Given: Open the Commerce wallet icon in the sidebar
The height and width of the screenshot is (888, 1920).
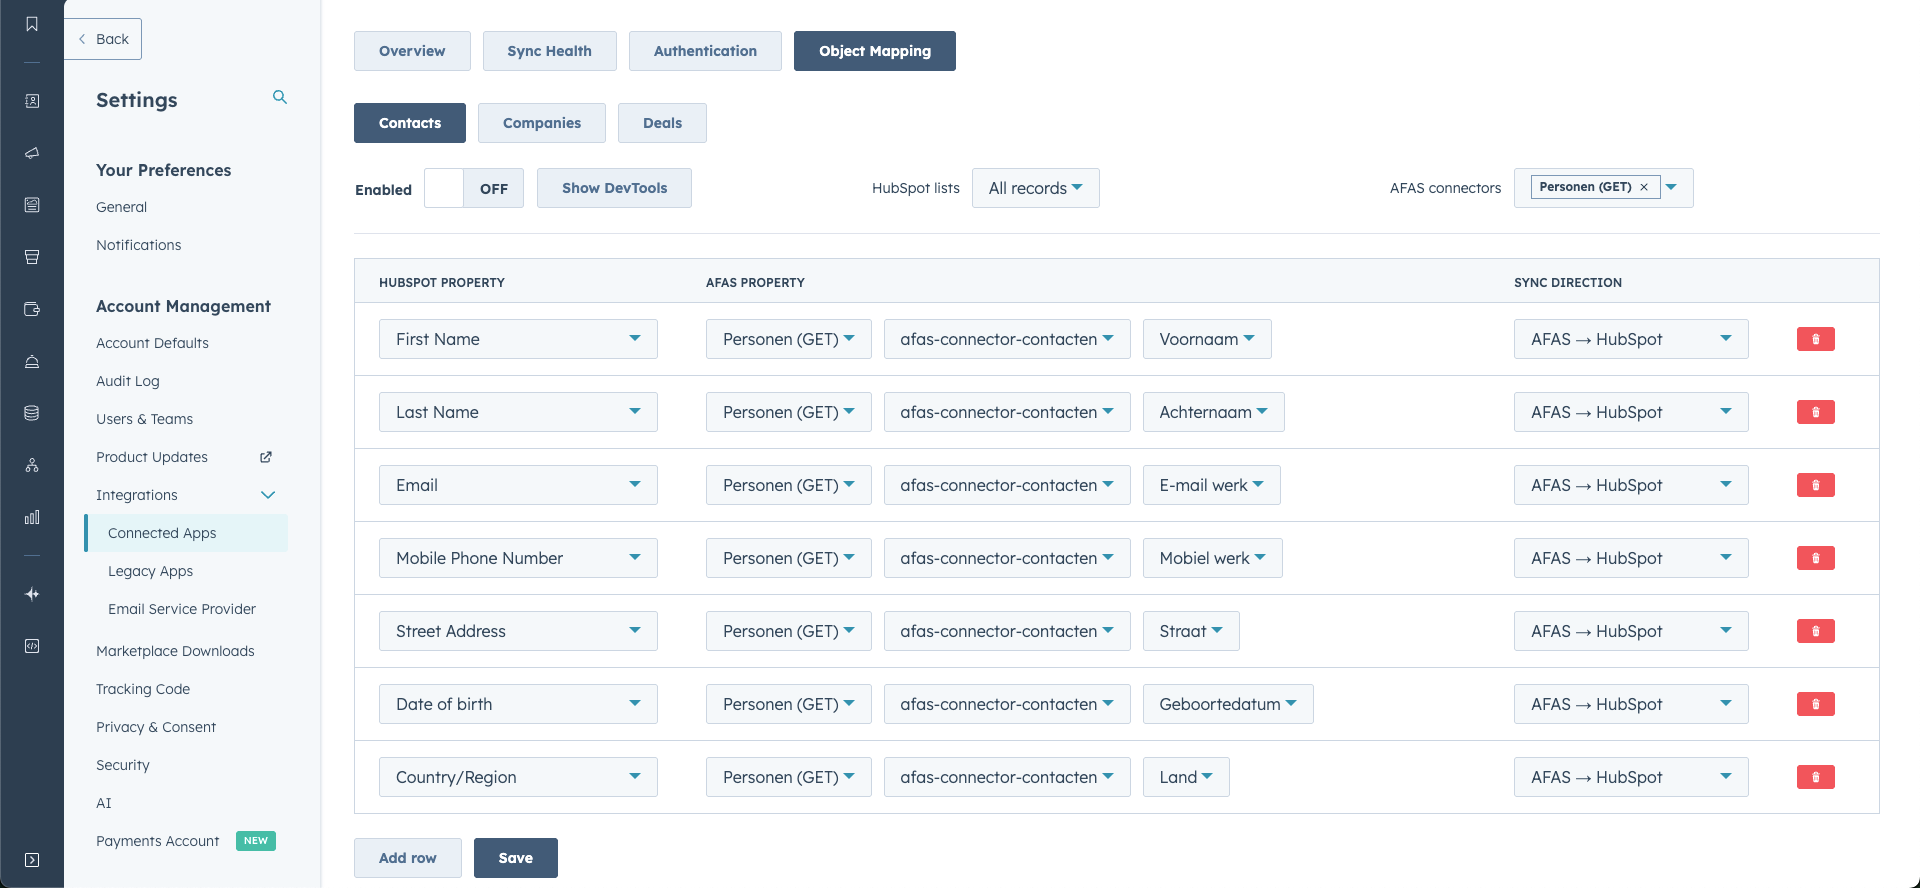Looking at the screenshot, I should (x=32, y=309).
